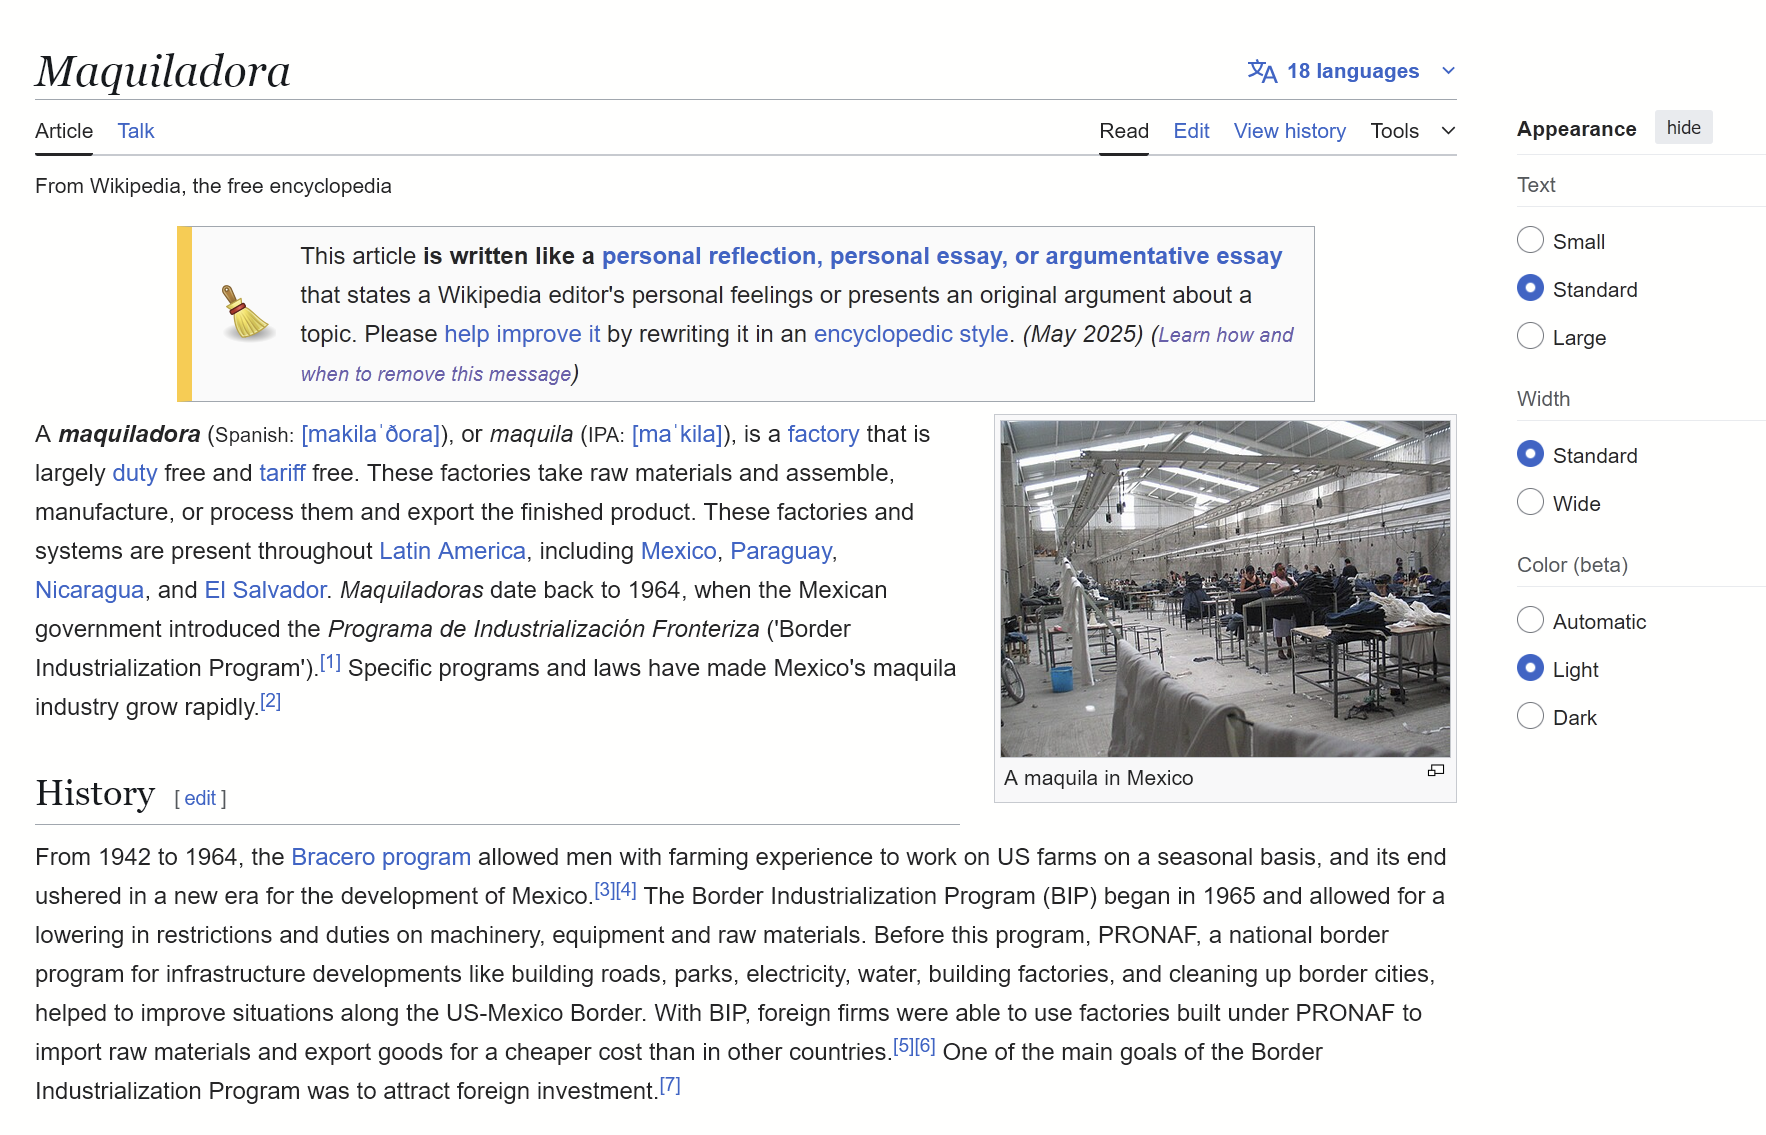The height and width of the screenshot is (1135, 1766).
Task: Open Spanish IPA pronunciation [makilaˈðora] link
Action: coord(371,434)
